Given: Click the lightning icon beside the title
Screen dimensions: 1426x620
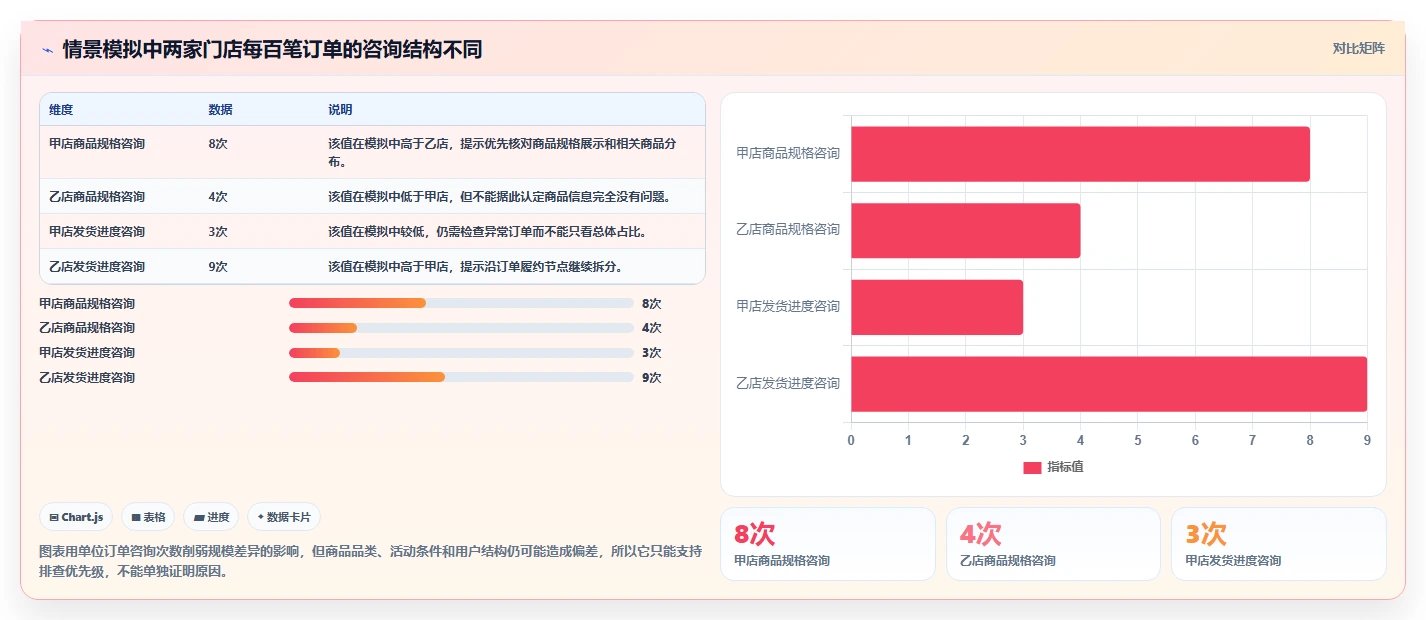Looking at the screenshot, I should 47,50.
